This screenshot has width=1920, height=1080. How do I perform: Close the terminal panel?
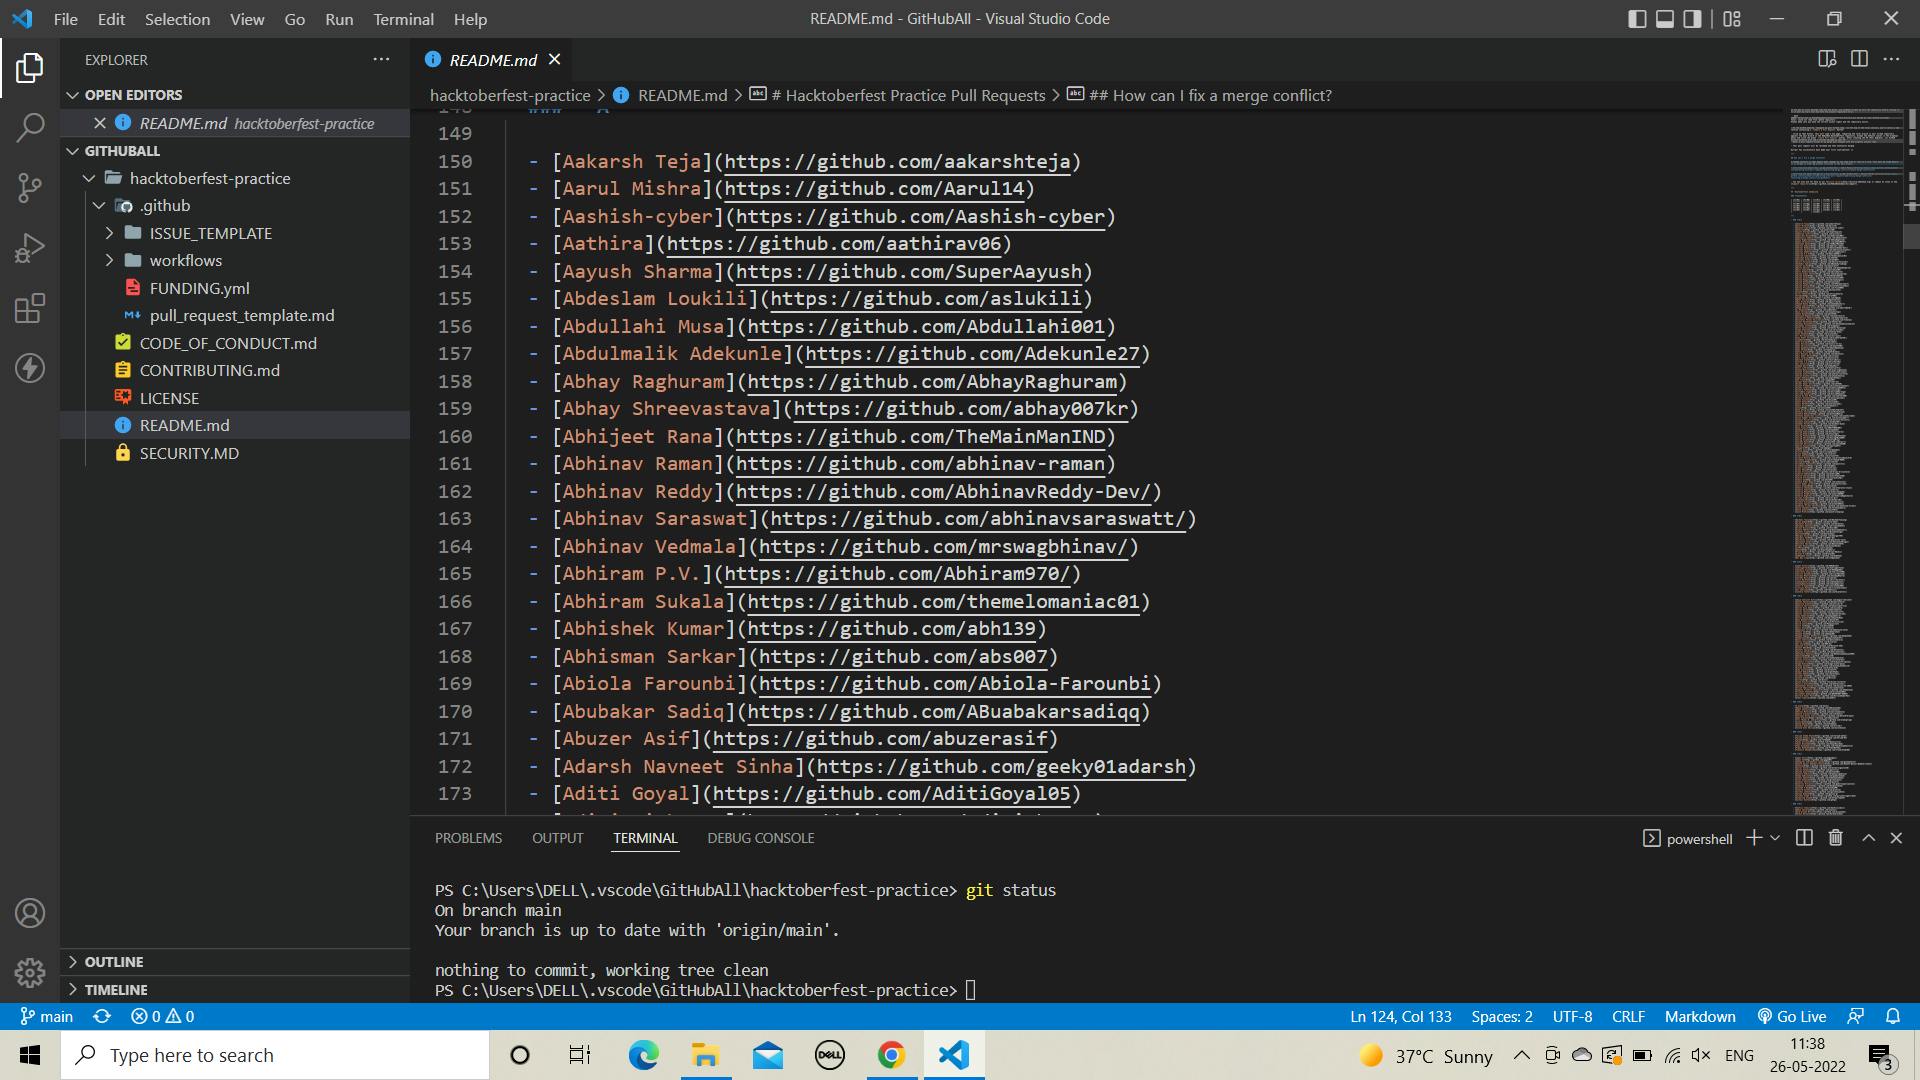point(1896,838)
